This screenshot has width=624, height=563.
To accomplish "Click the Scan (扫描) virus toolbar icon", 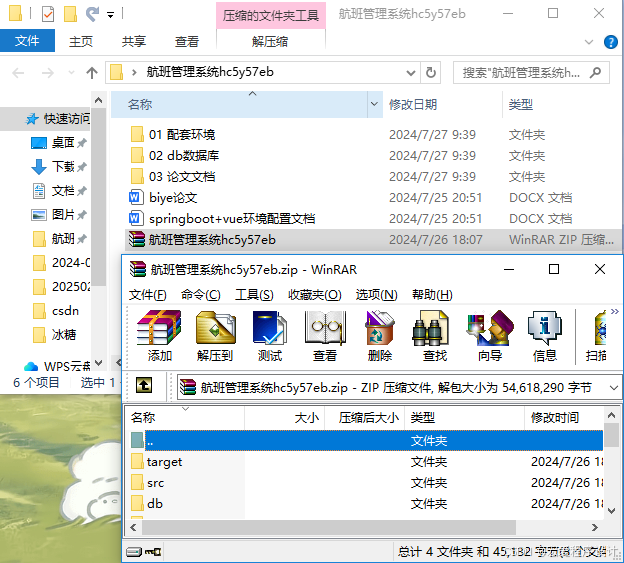I will pos(596,336).
